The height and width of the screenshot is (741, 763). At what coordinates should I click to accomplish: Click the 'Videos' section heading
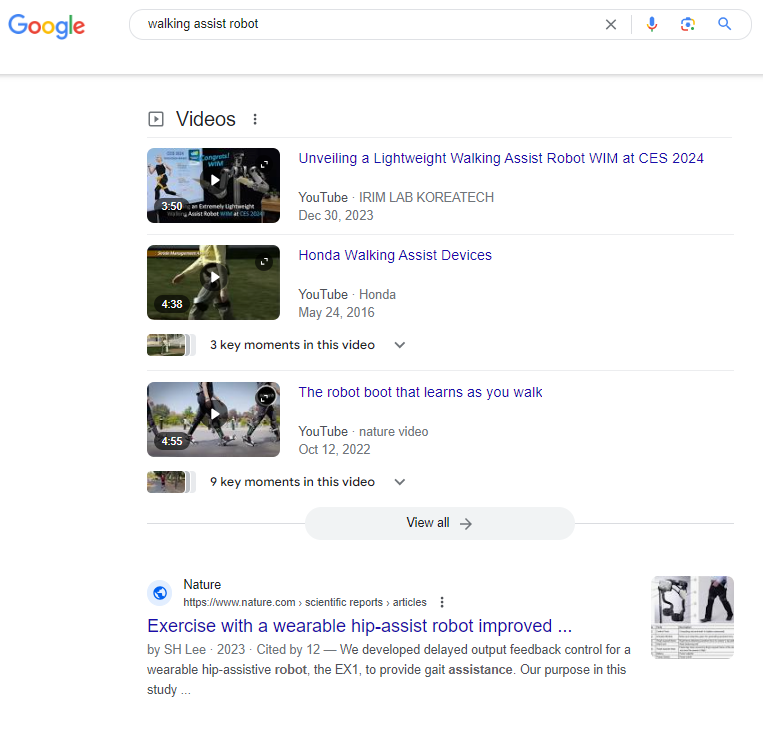click(x=206, y=119)
